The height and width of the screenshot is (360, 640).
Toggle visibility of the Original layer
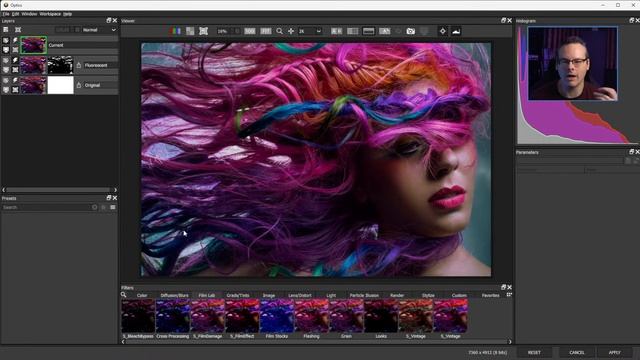(6, 80)
